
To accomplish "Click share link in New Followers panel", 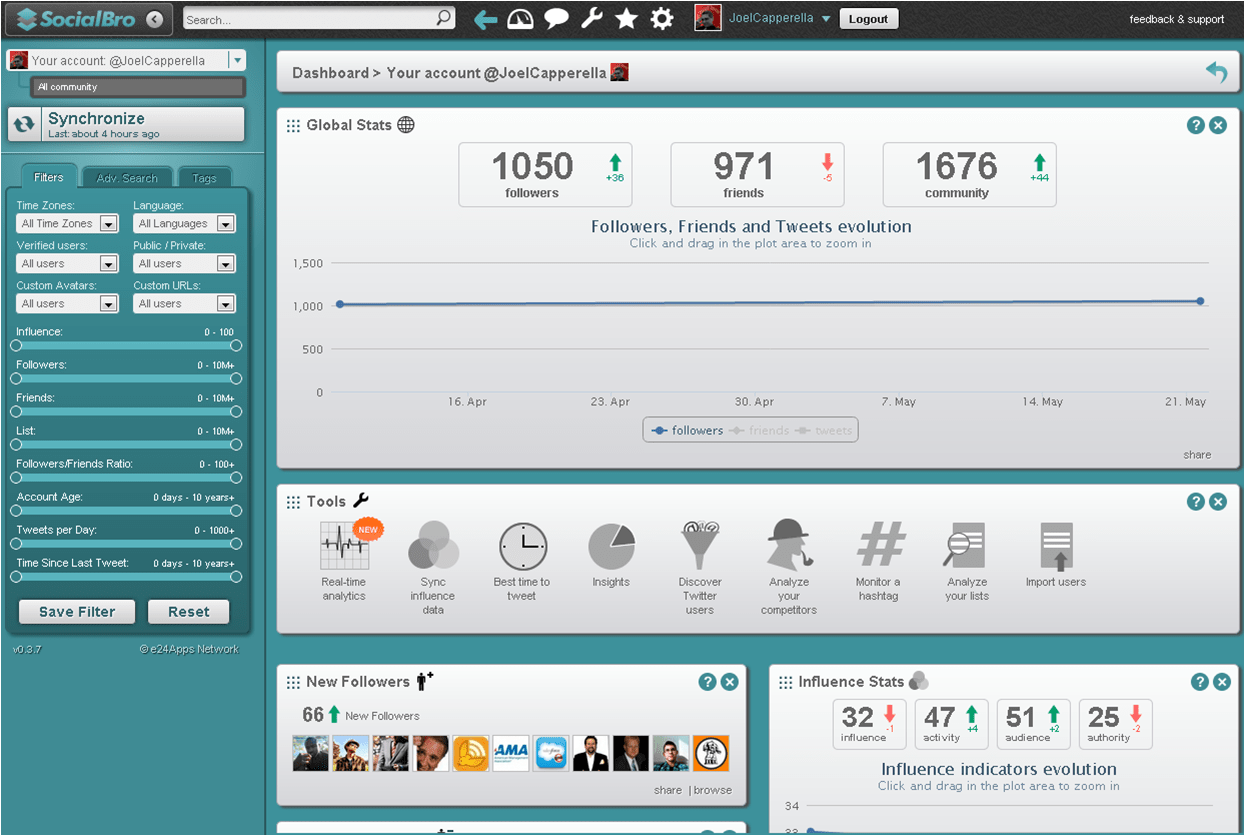I will coord(668,790).
